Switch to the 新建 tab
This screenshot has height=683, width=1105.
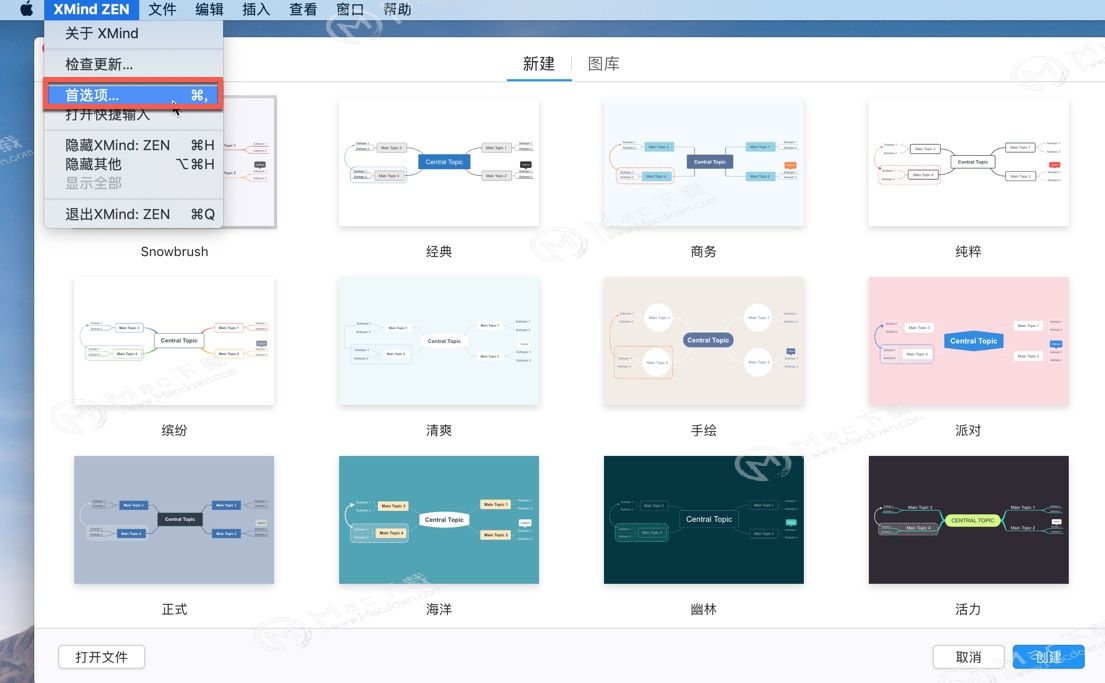[x=539, y=63]
